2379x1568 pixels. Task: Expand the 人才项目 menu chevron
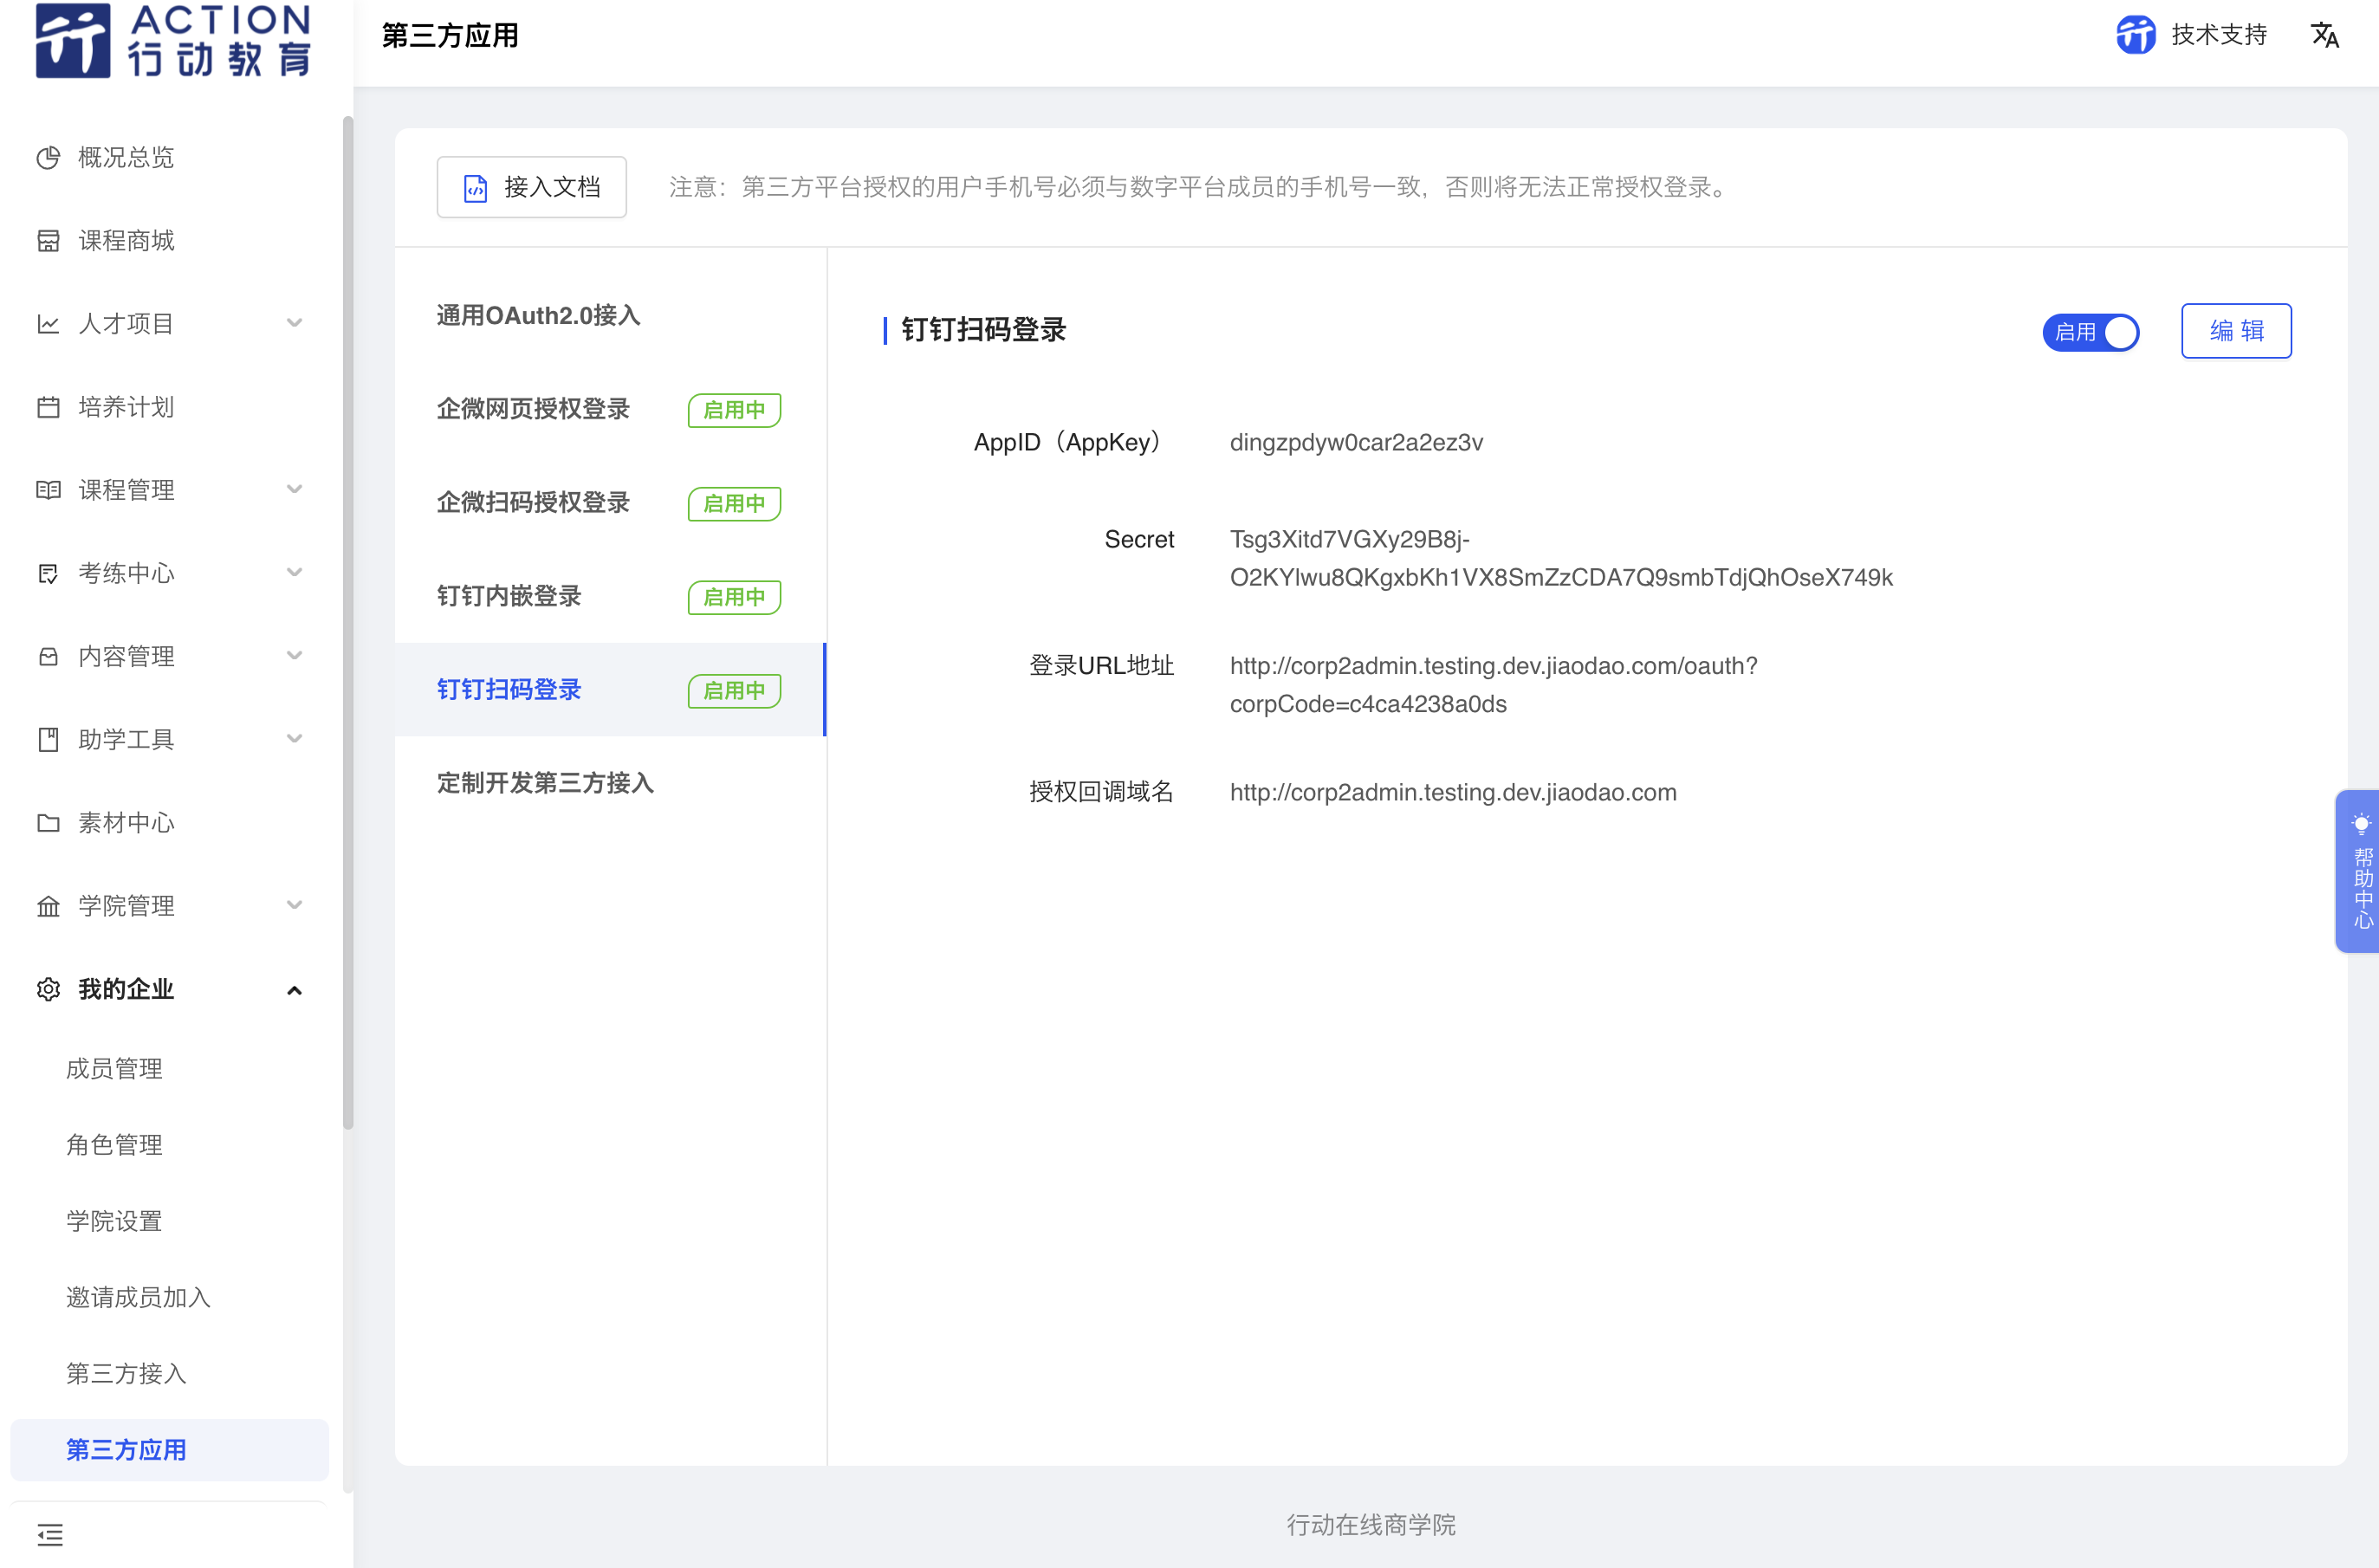coord(294,323)
